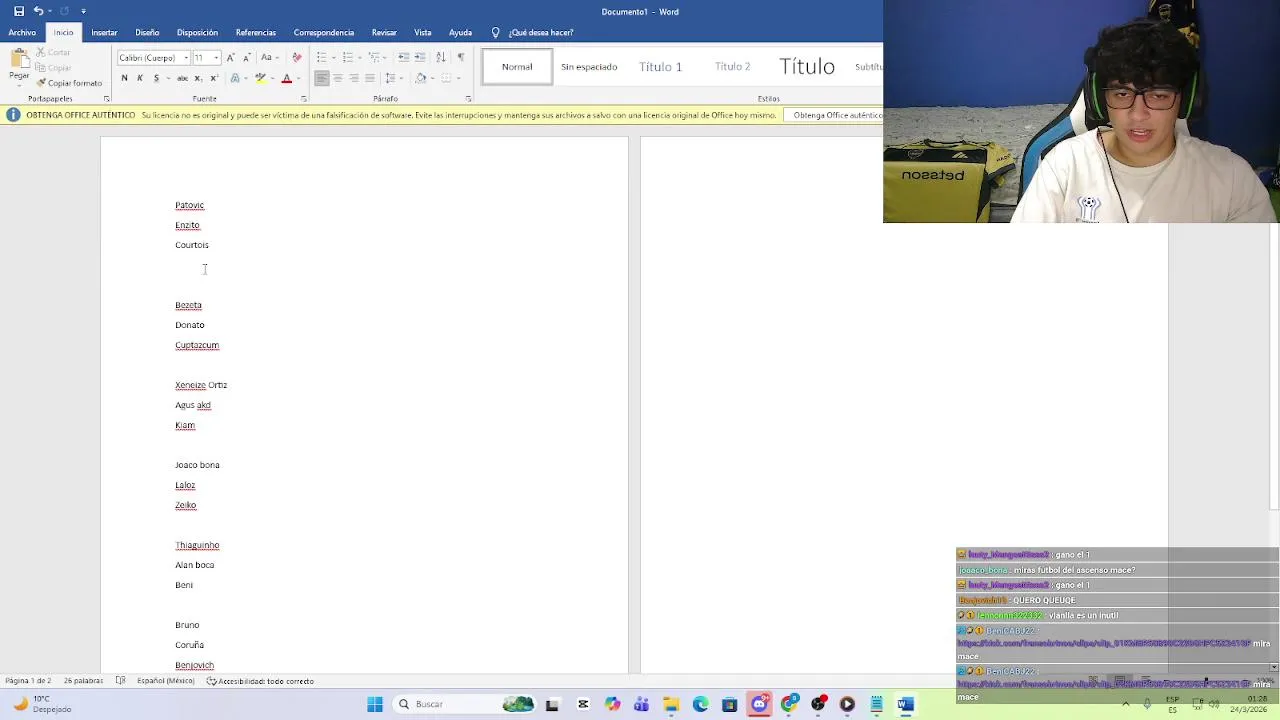Screen dimensions: 1280x720
Task: Open text effects and typography icon
Action: [235, 78]
